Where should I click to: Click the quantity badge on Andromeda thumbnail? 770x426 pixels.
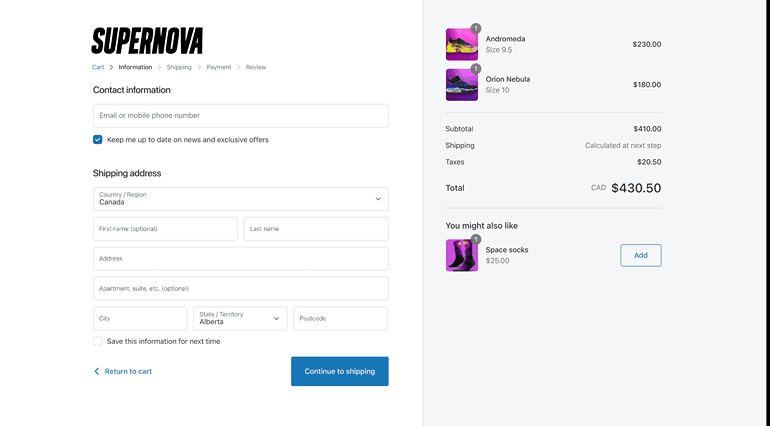475,28
